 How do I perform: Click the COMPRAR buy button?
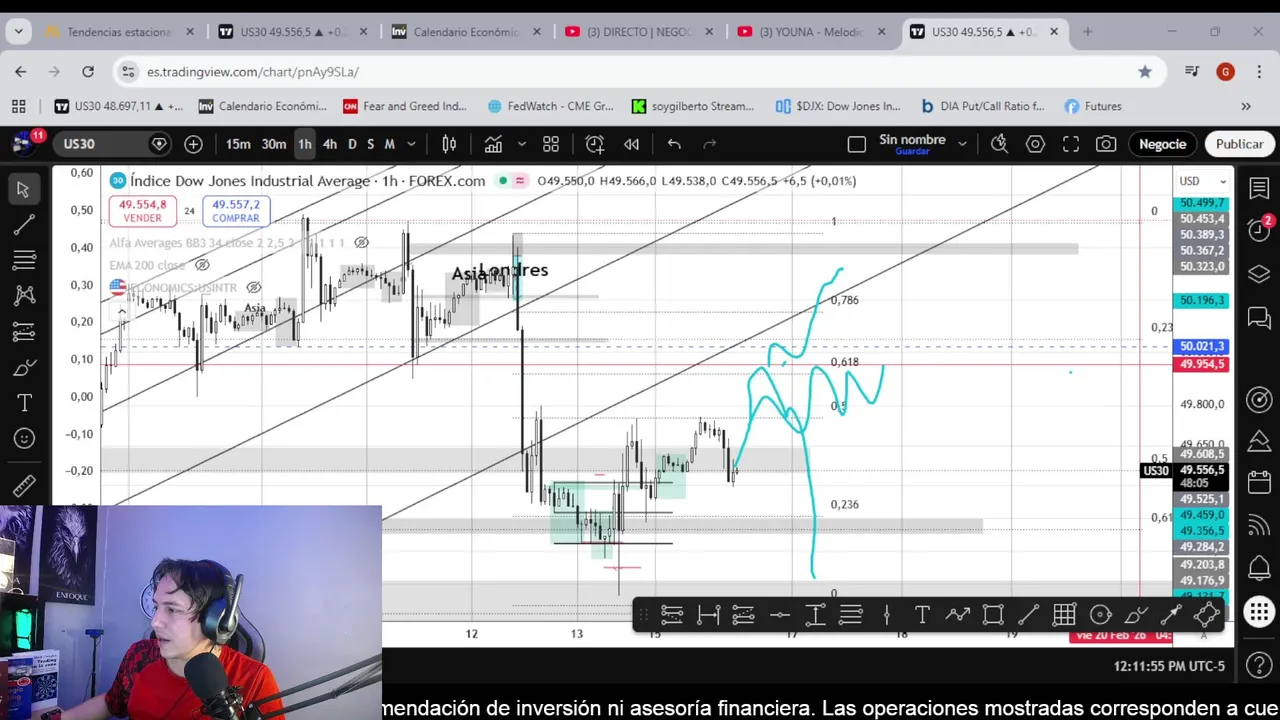point(235,211)
